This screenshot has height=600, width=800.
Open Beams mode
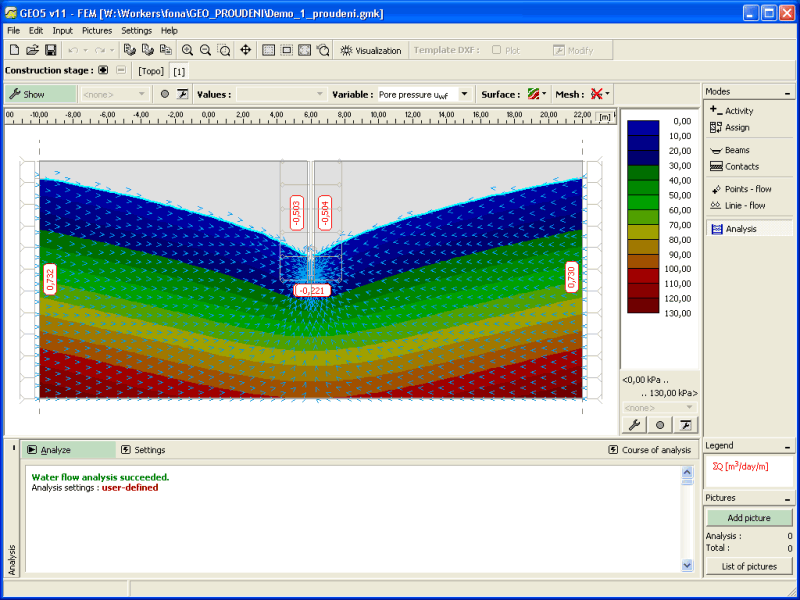[x=730, y=150]
